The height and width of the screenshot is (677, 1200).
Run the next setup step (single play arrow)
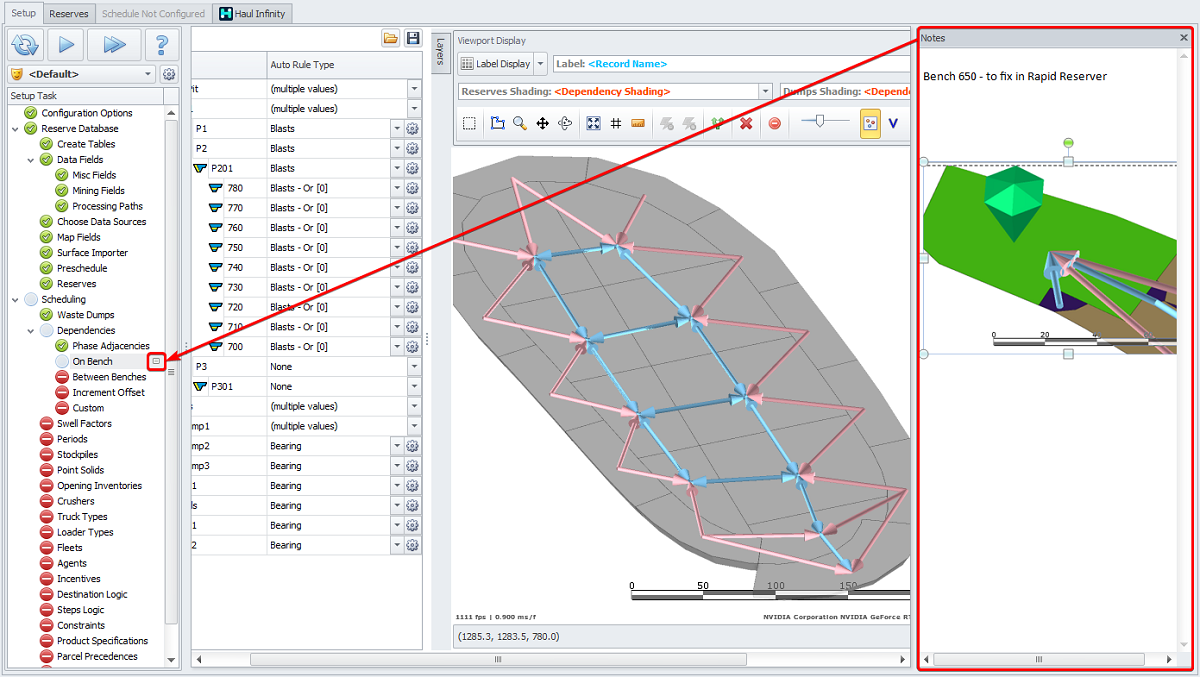pyautogui.click(x=65, y=44)
